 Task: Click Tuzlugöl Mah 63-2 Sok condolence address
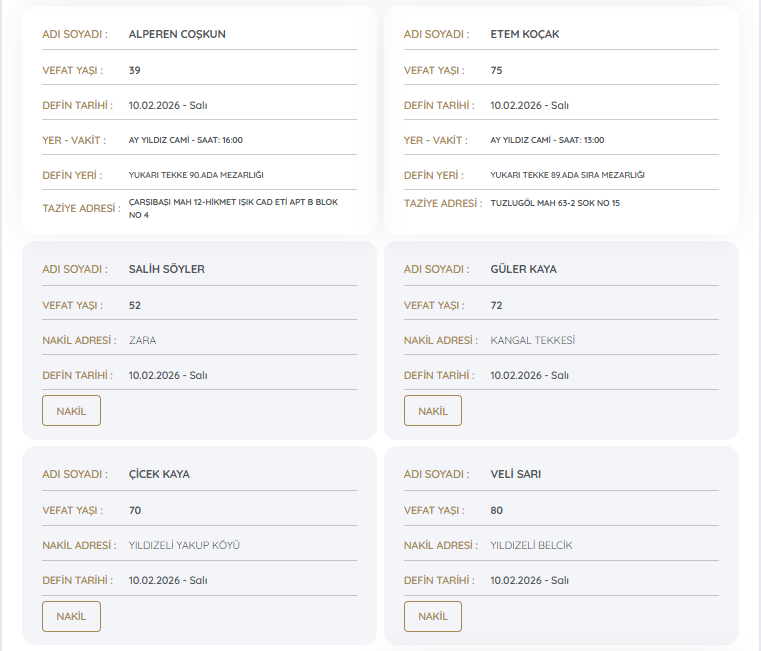555,203
